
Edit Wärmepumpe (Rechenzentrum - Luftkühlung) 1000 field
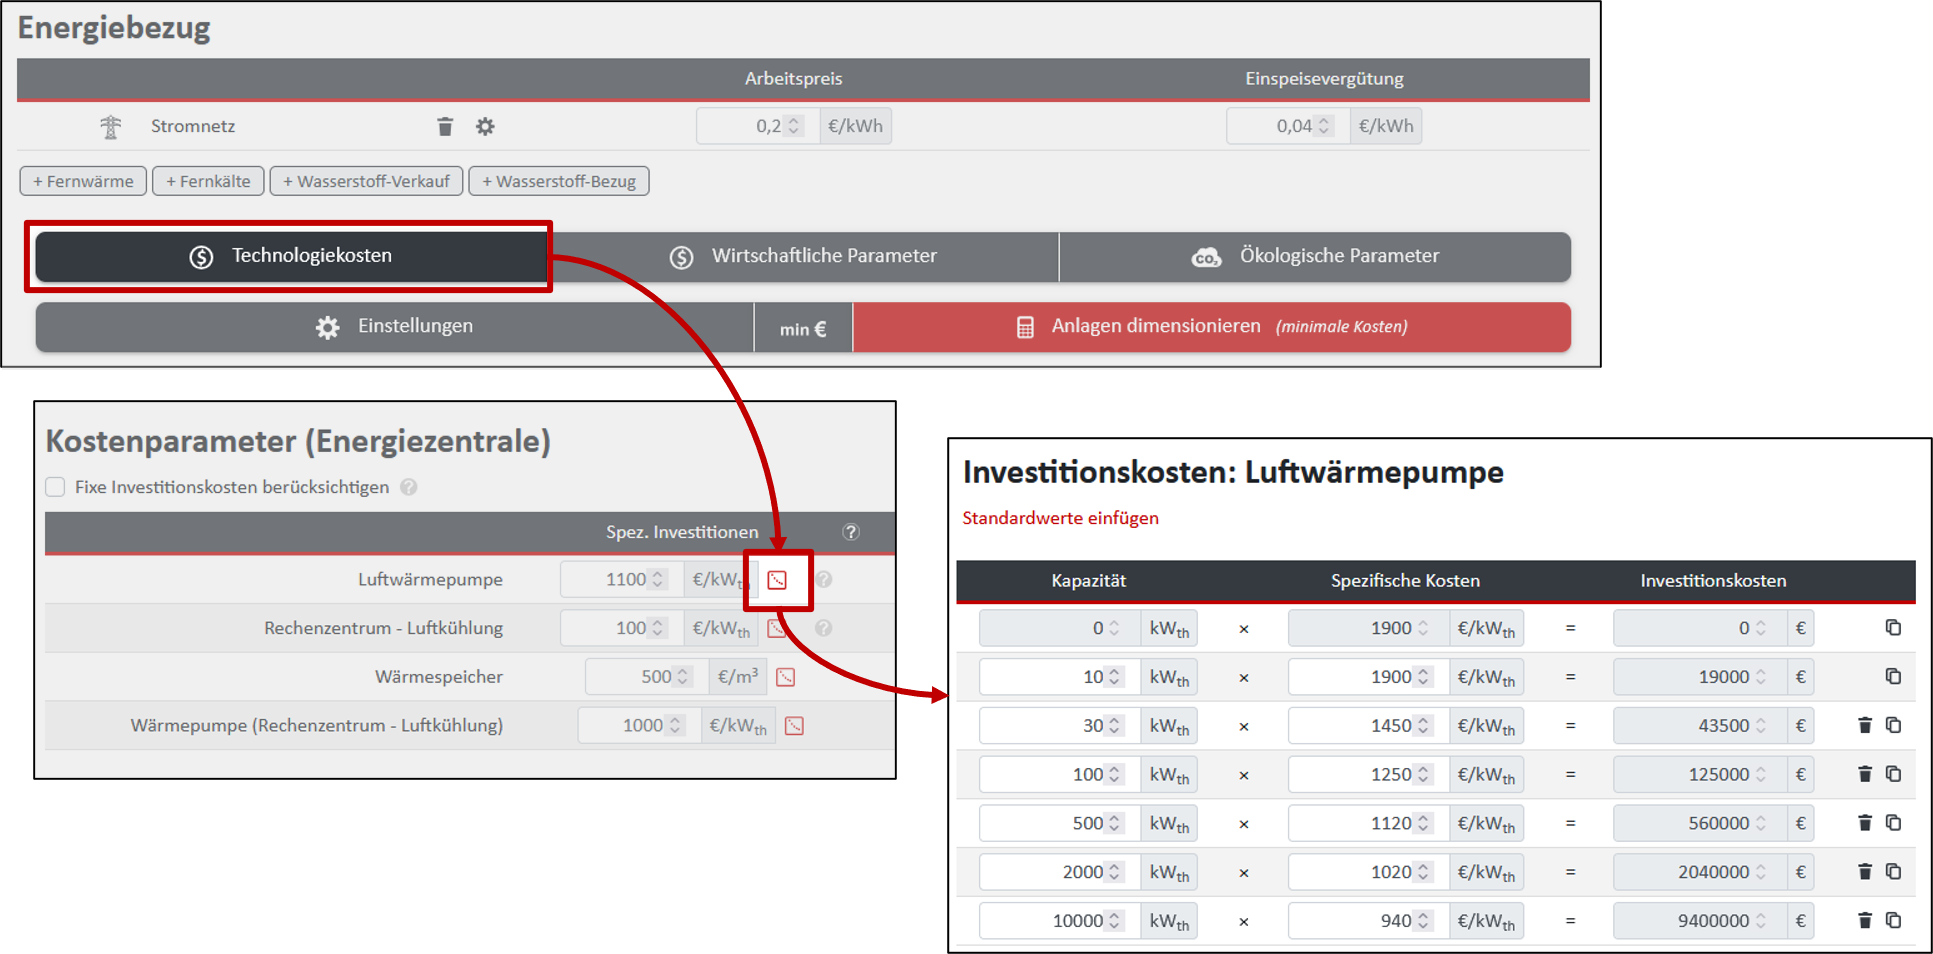point(639,726)
